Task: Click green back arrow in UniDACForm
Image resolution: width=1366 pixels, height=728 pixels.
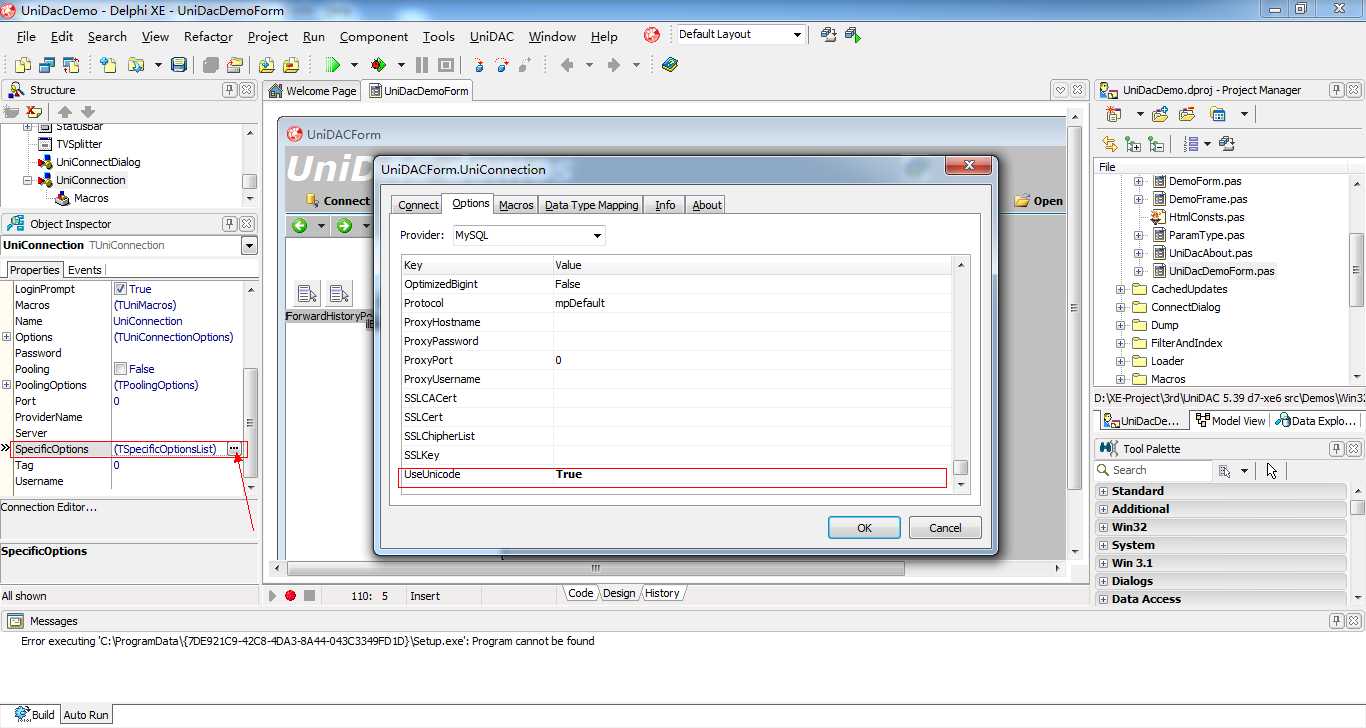Action: [299, 226]
